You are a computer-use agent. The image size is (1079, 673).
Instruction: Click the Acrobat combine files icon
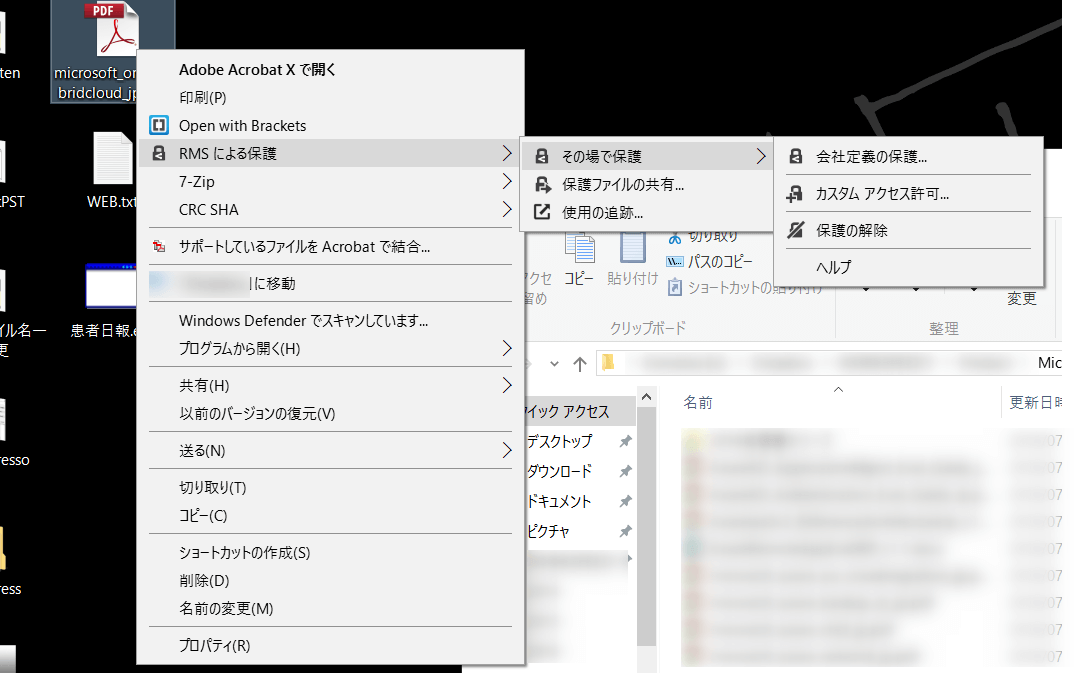pyautogui.click(x=158, y=246)
